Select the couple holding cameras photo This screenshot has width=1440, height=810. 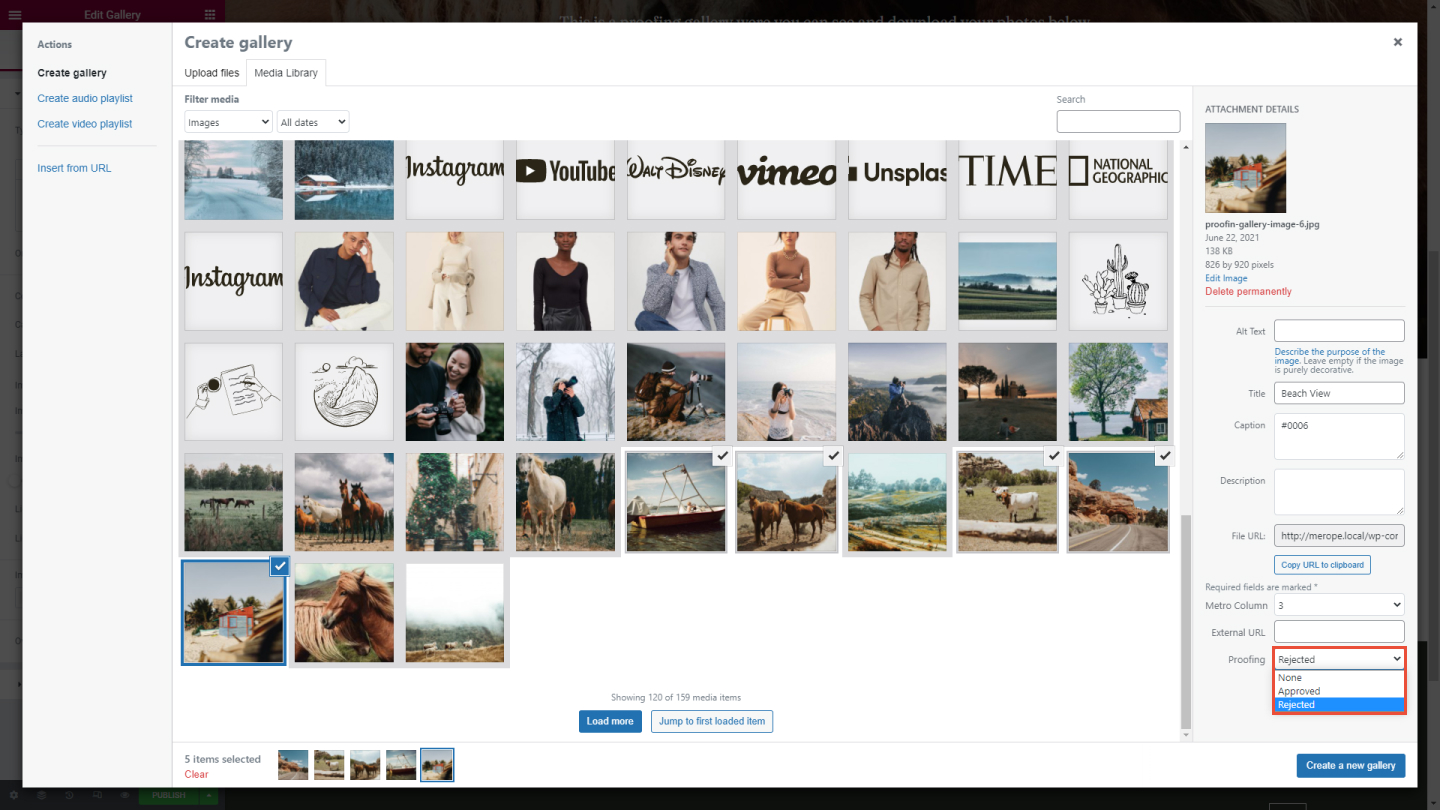(x=455, y=392)
